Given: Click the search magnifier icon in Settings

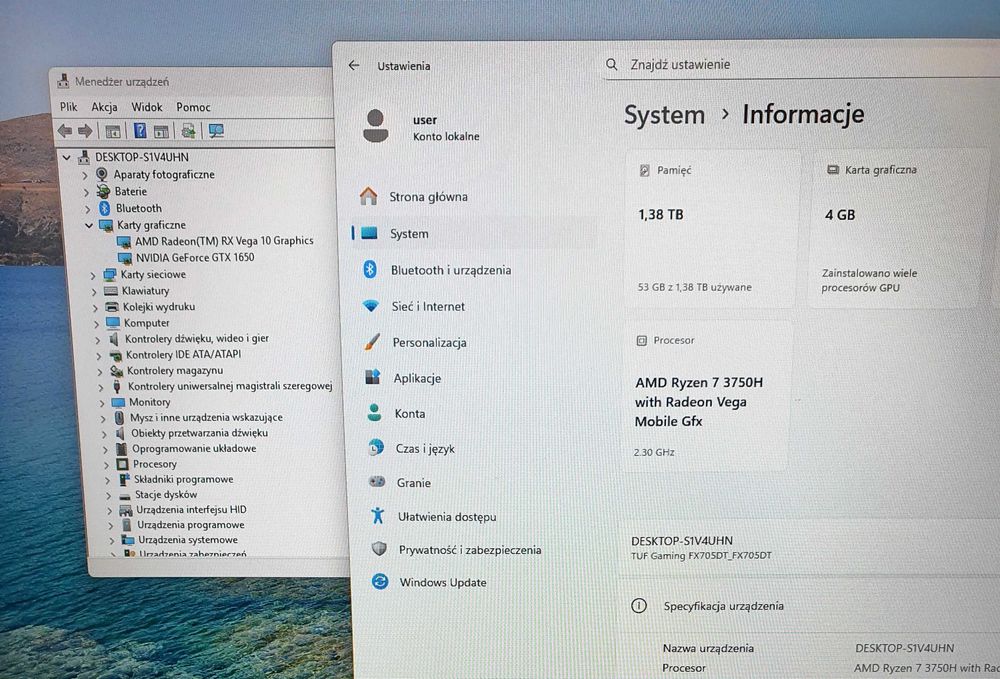Looking at the screenshot, I should [612, 64].
